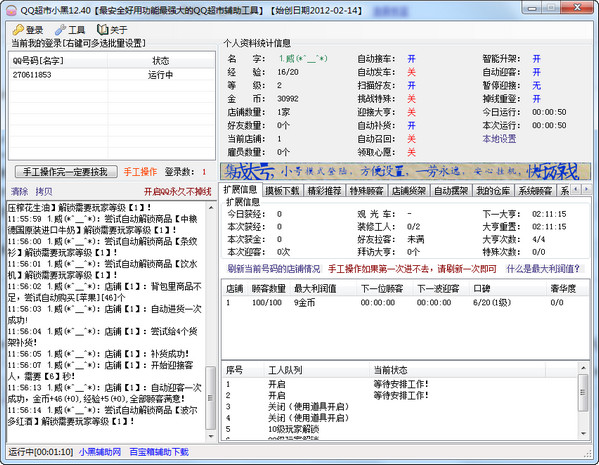Select shop row with 100/100 customers
This screenshot has width=599, height=465.
click(x=405, y=303)
